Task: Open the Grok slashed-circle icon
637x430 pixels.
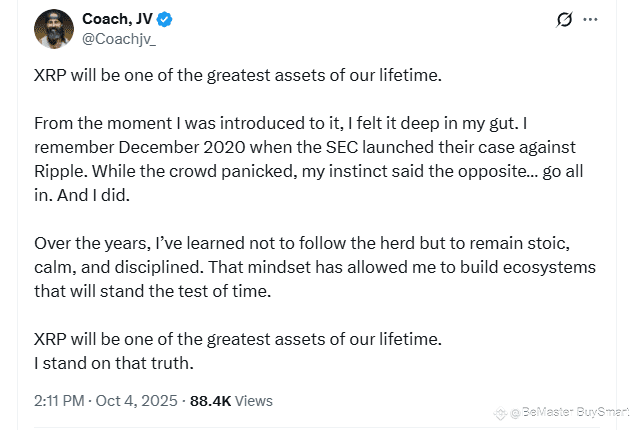Action: click(564, 19)
